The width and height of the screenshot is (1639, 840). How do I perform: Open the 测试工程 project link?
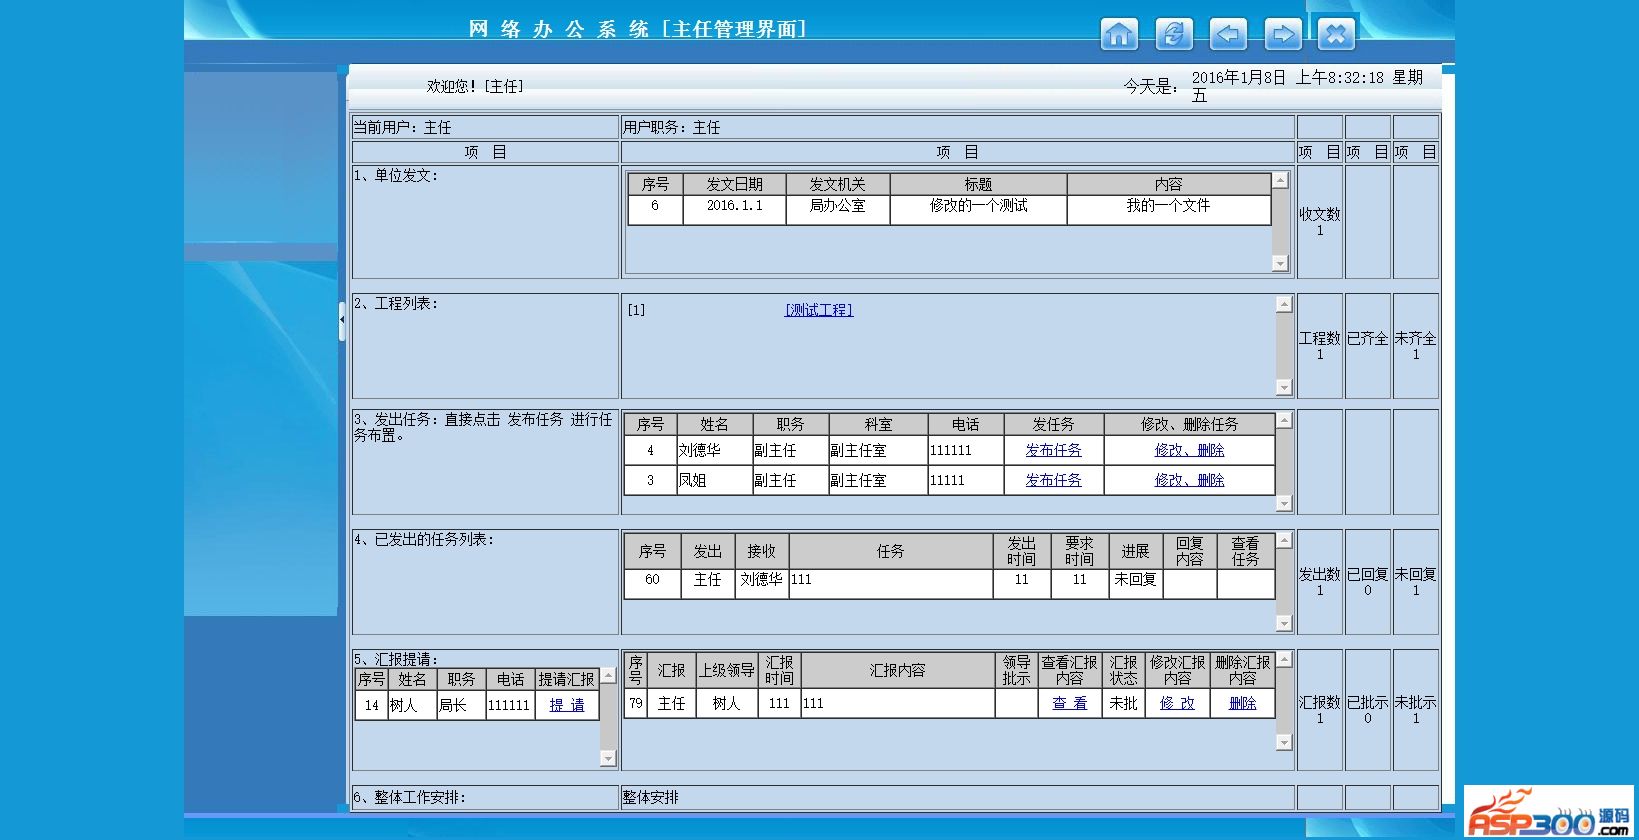coord(818,310)
